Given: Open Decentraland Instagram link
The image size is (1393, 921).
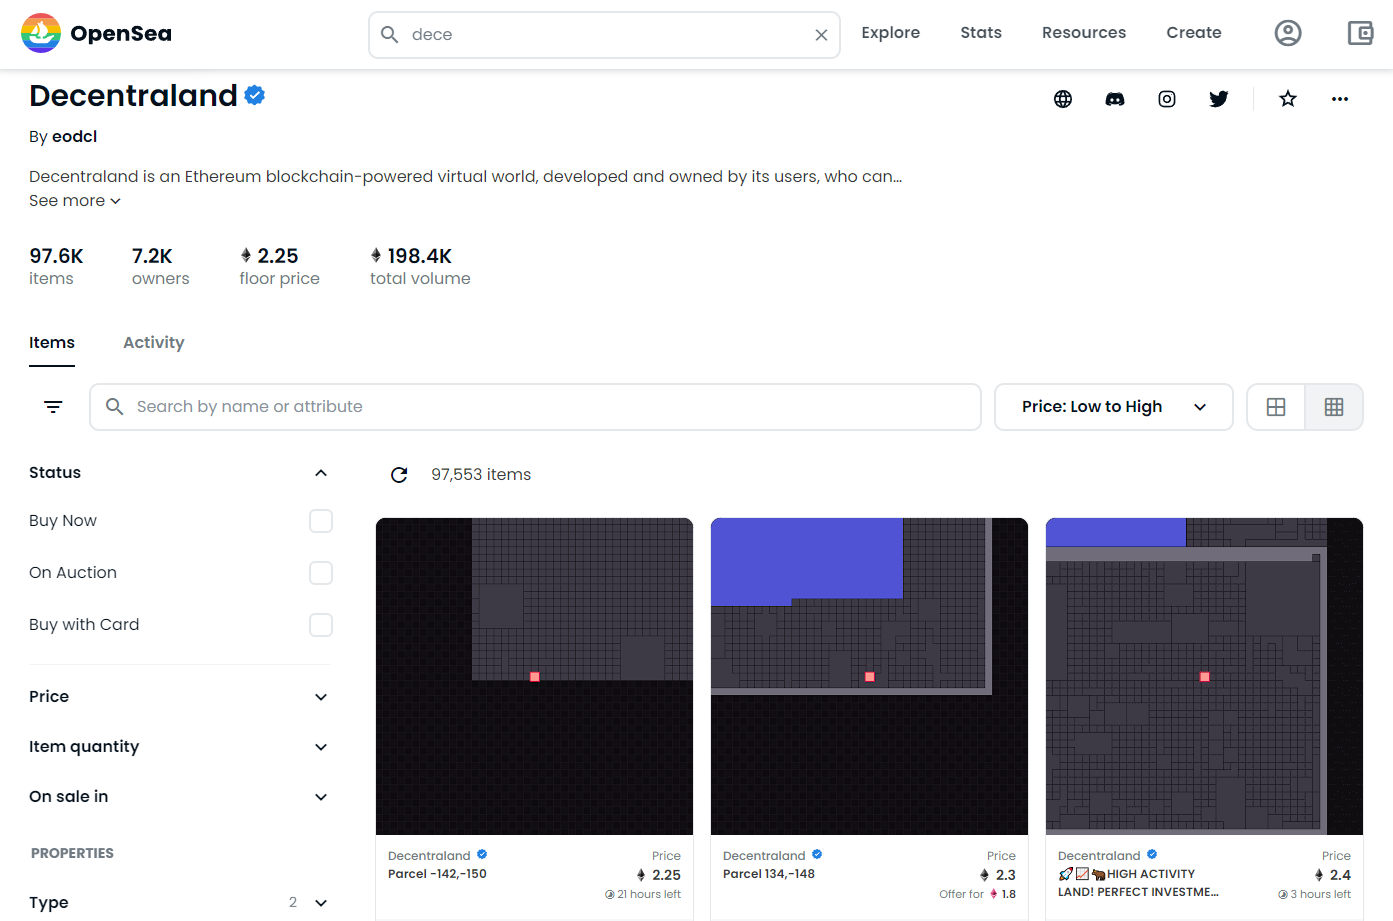Looking at the screenshot, I should click(1167, 99).
